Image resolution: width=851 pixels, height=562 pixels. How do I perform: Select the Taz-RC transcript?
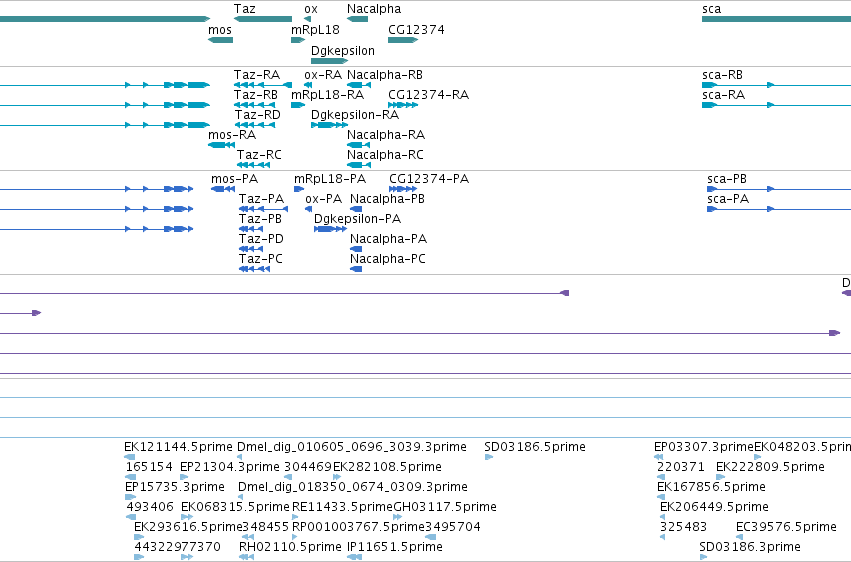[253, 165]
